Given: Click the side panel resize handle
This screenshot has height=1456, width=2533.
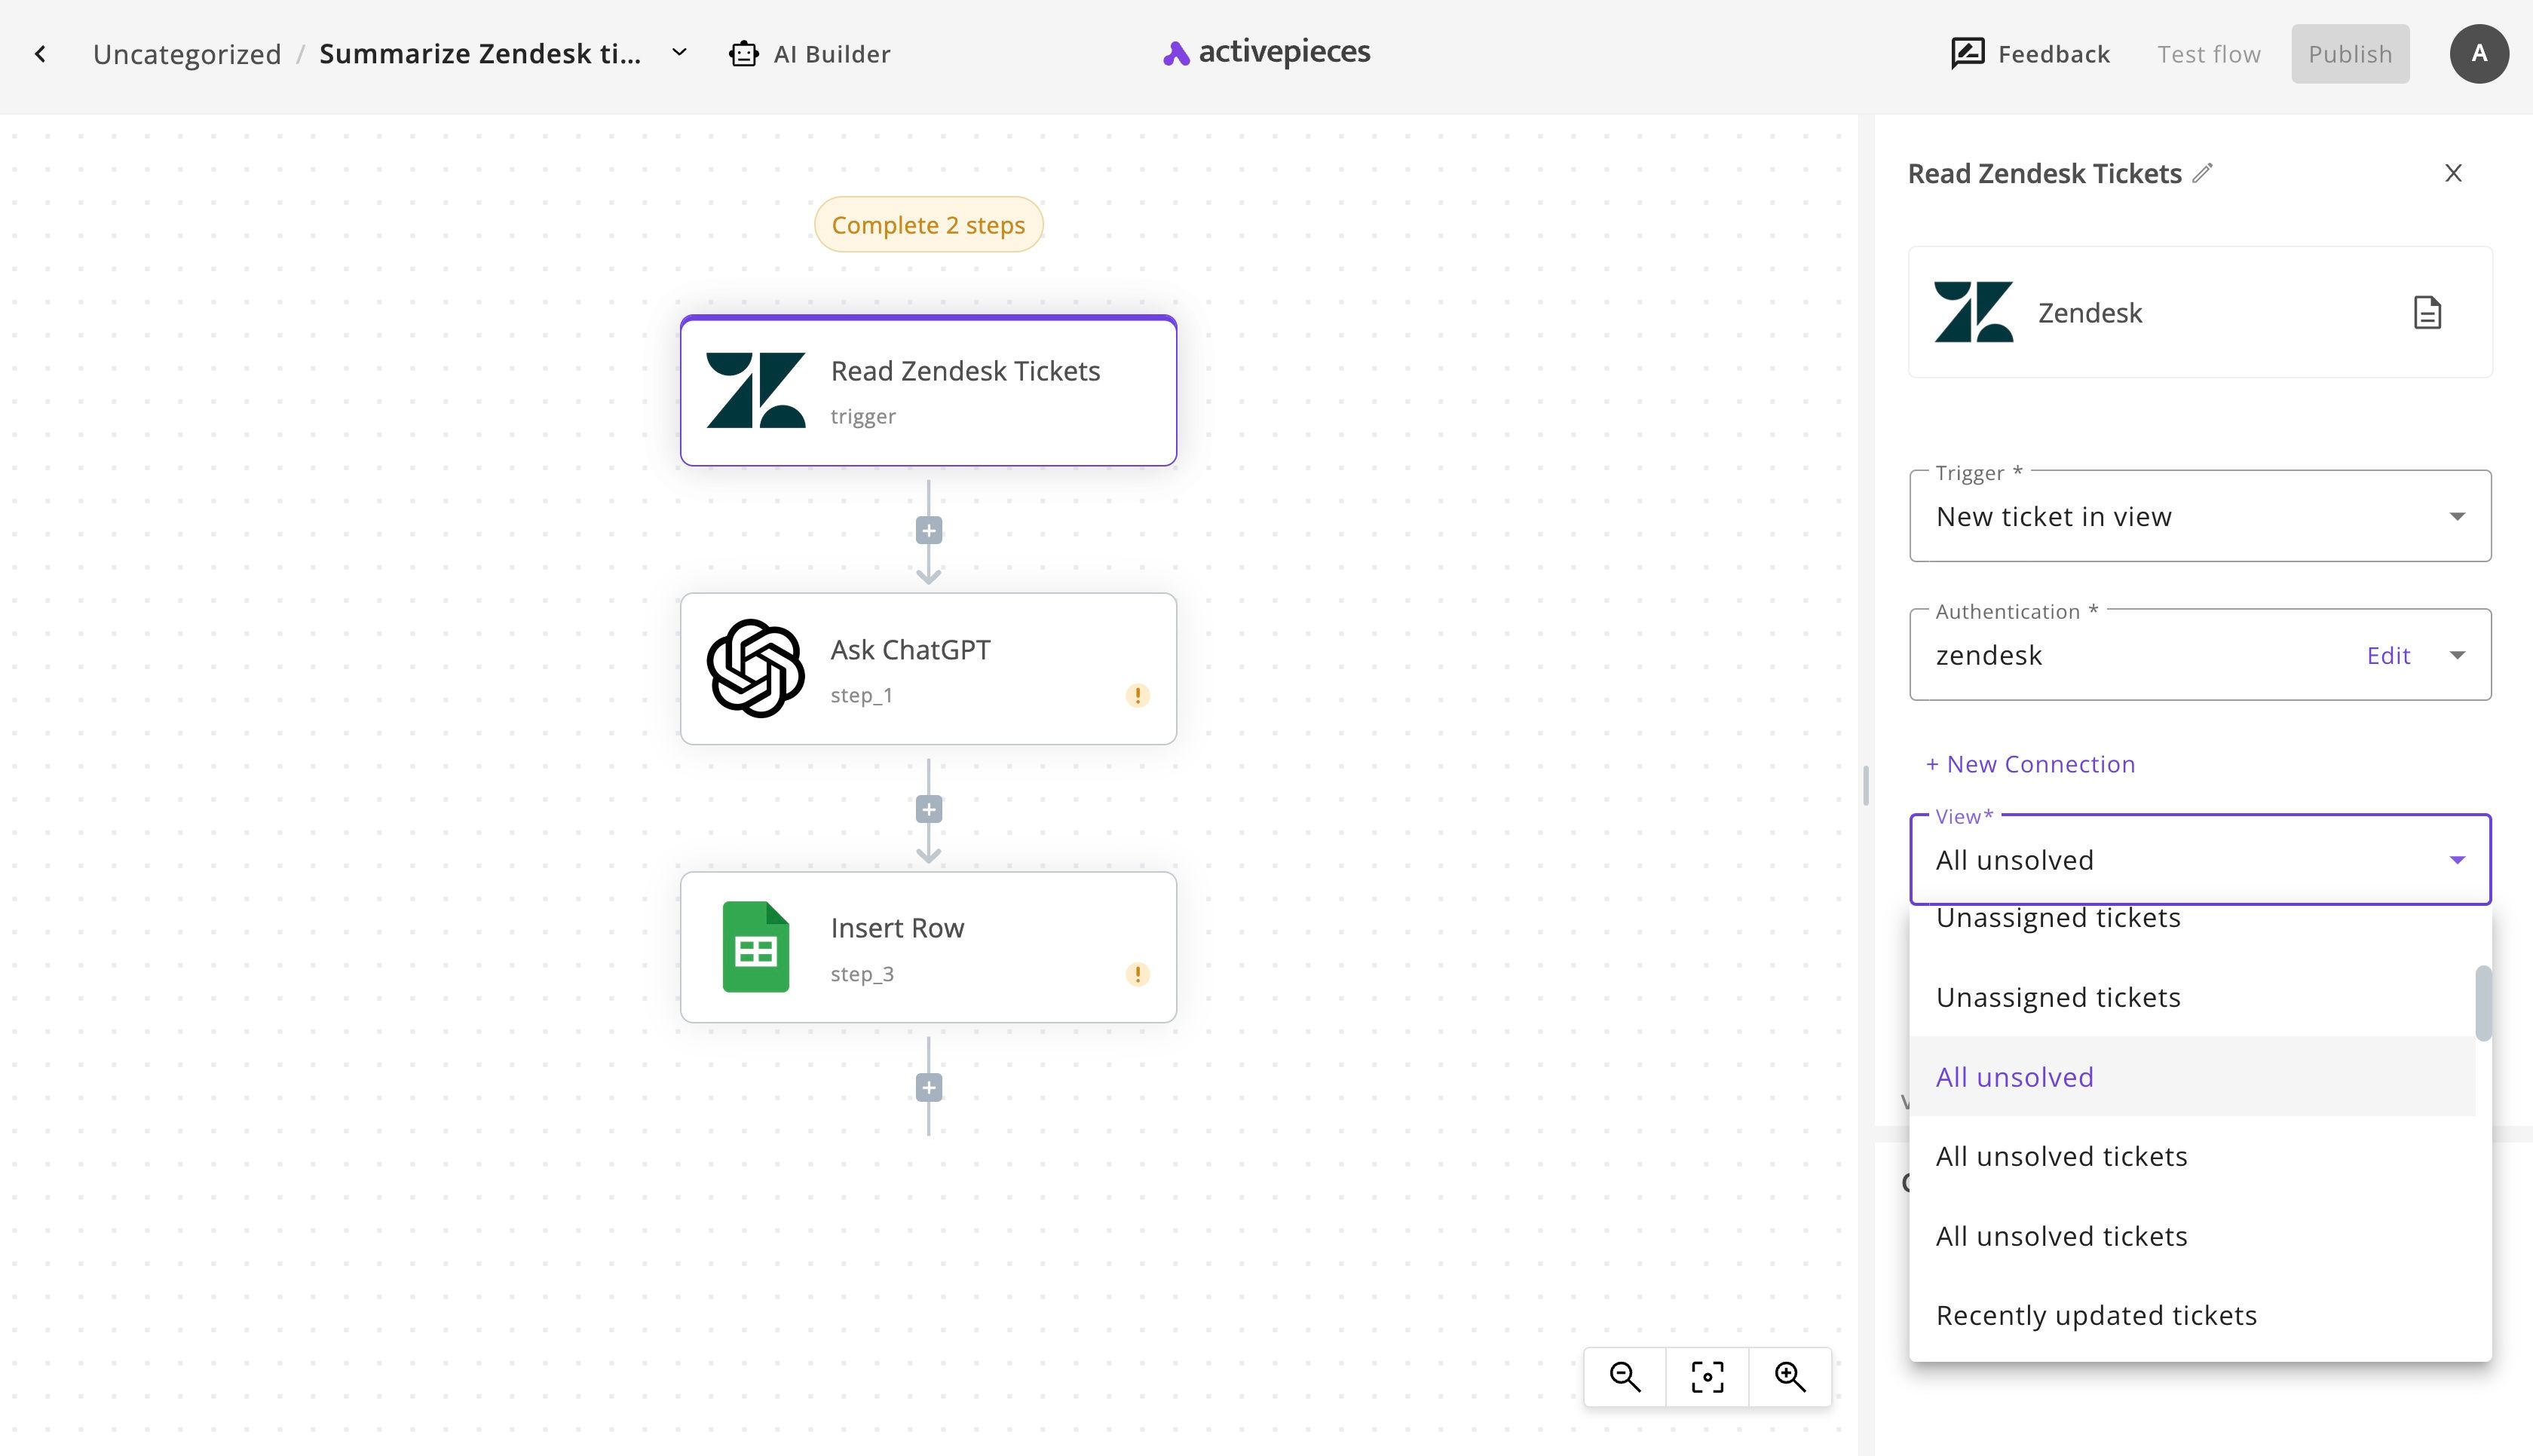Looking at the screenshot, I should tap(1866, 785).
